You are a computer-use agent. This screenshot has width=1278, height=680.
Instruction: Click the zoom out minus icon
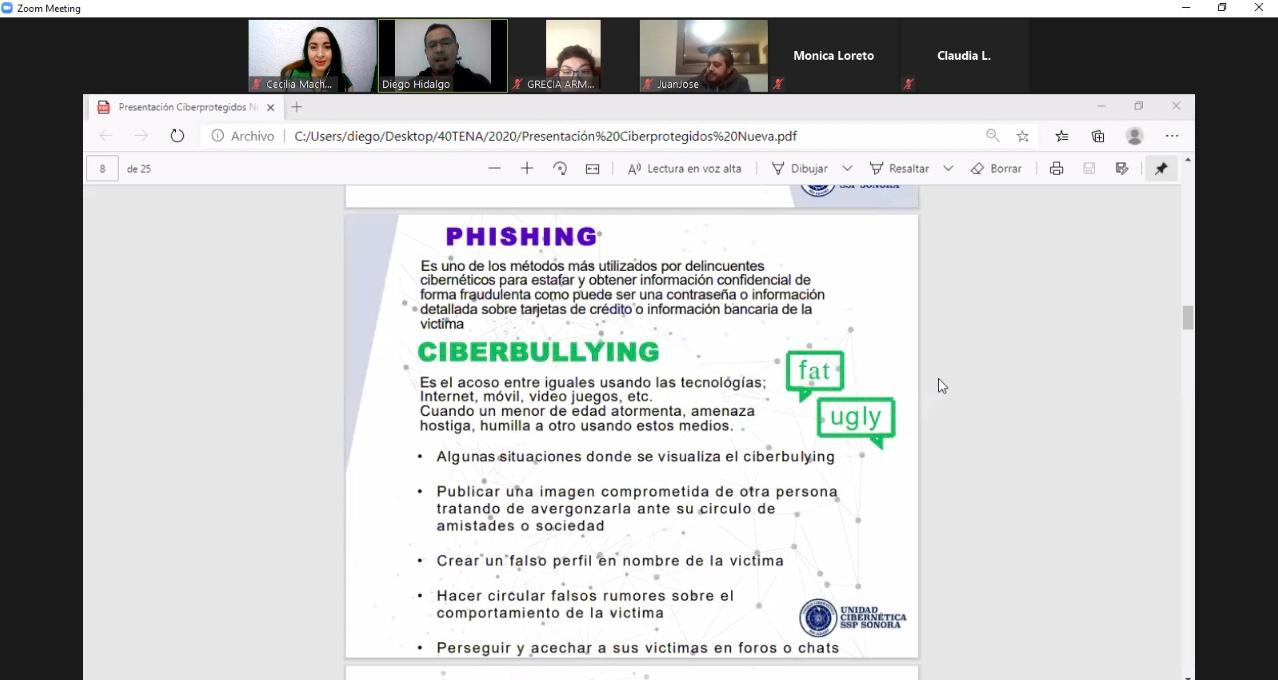(x=494, y=169)
